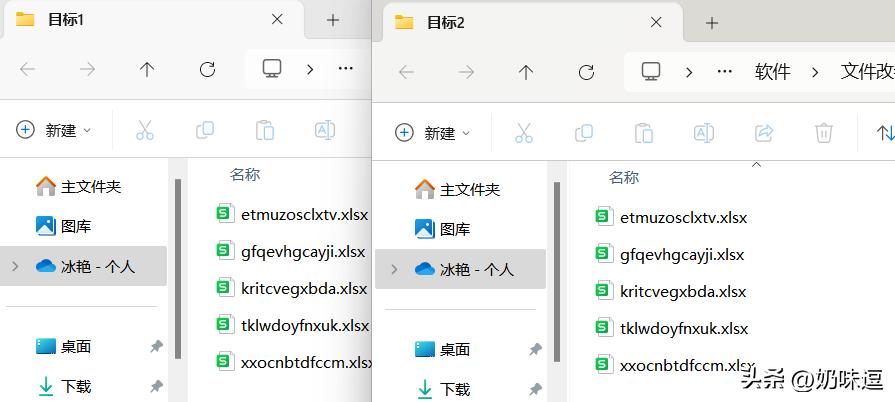Click Forward arrow in 目标2 window

[466, 72]
